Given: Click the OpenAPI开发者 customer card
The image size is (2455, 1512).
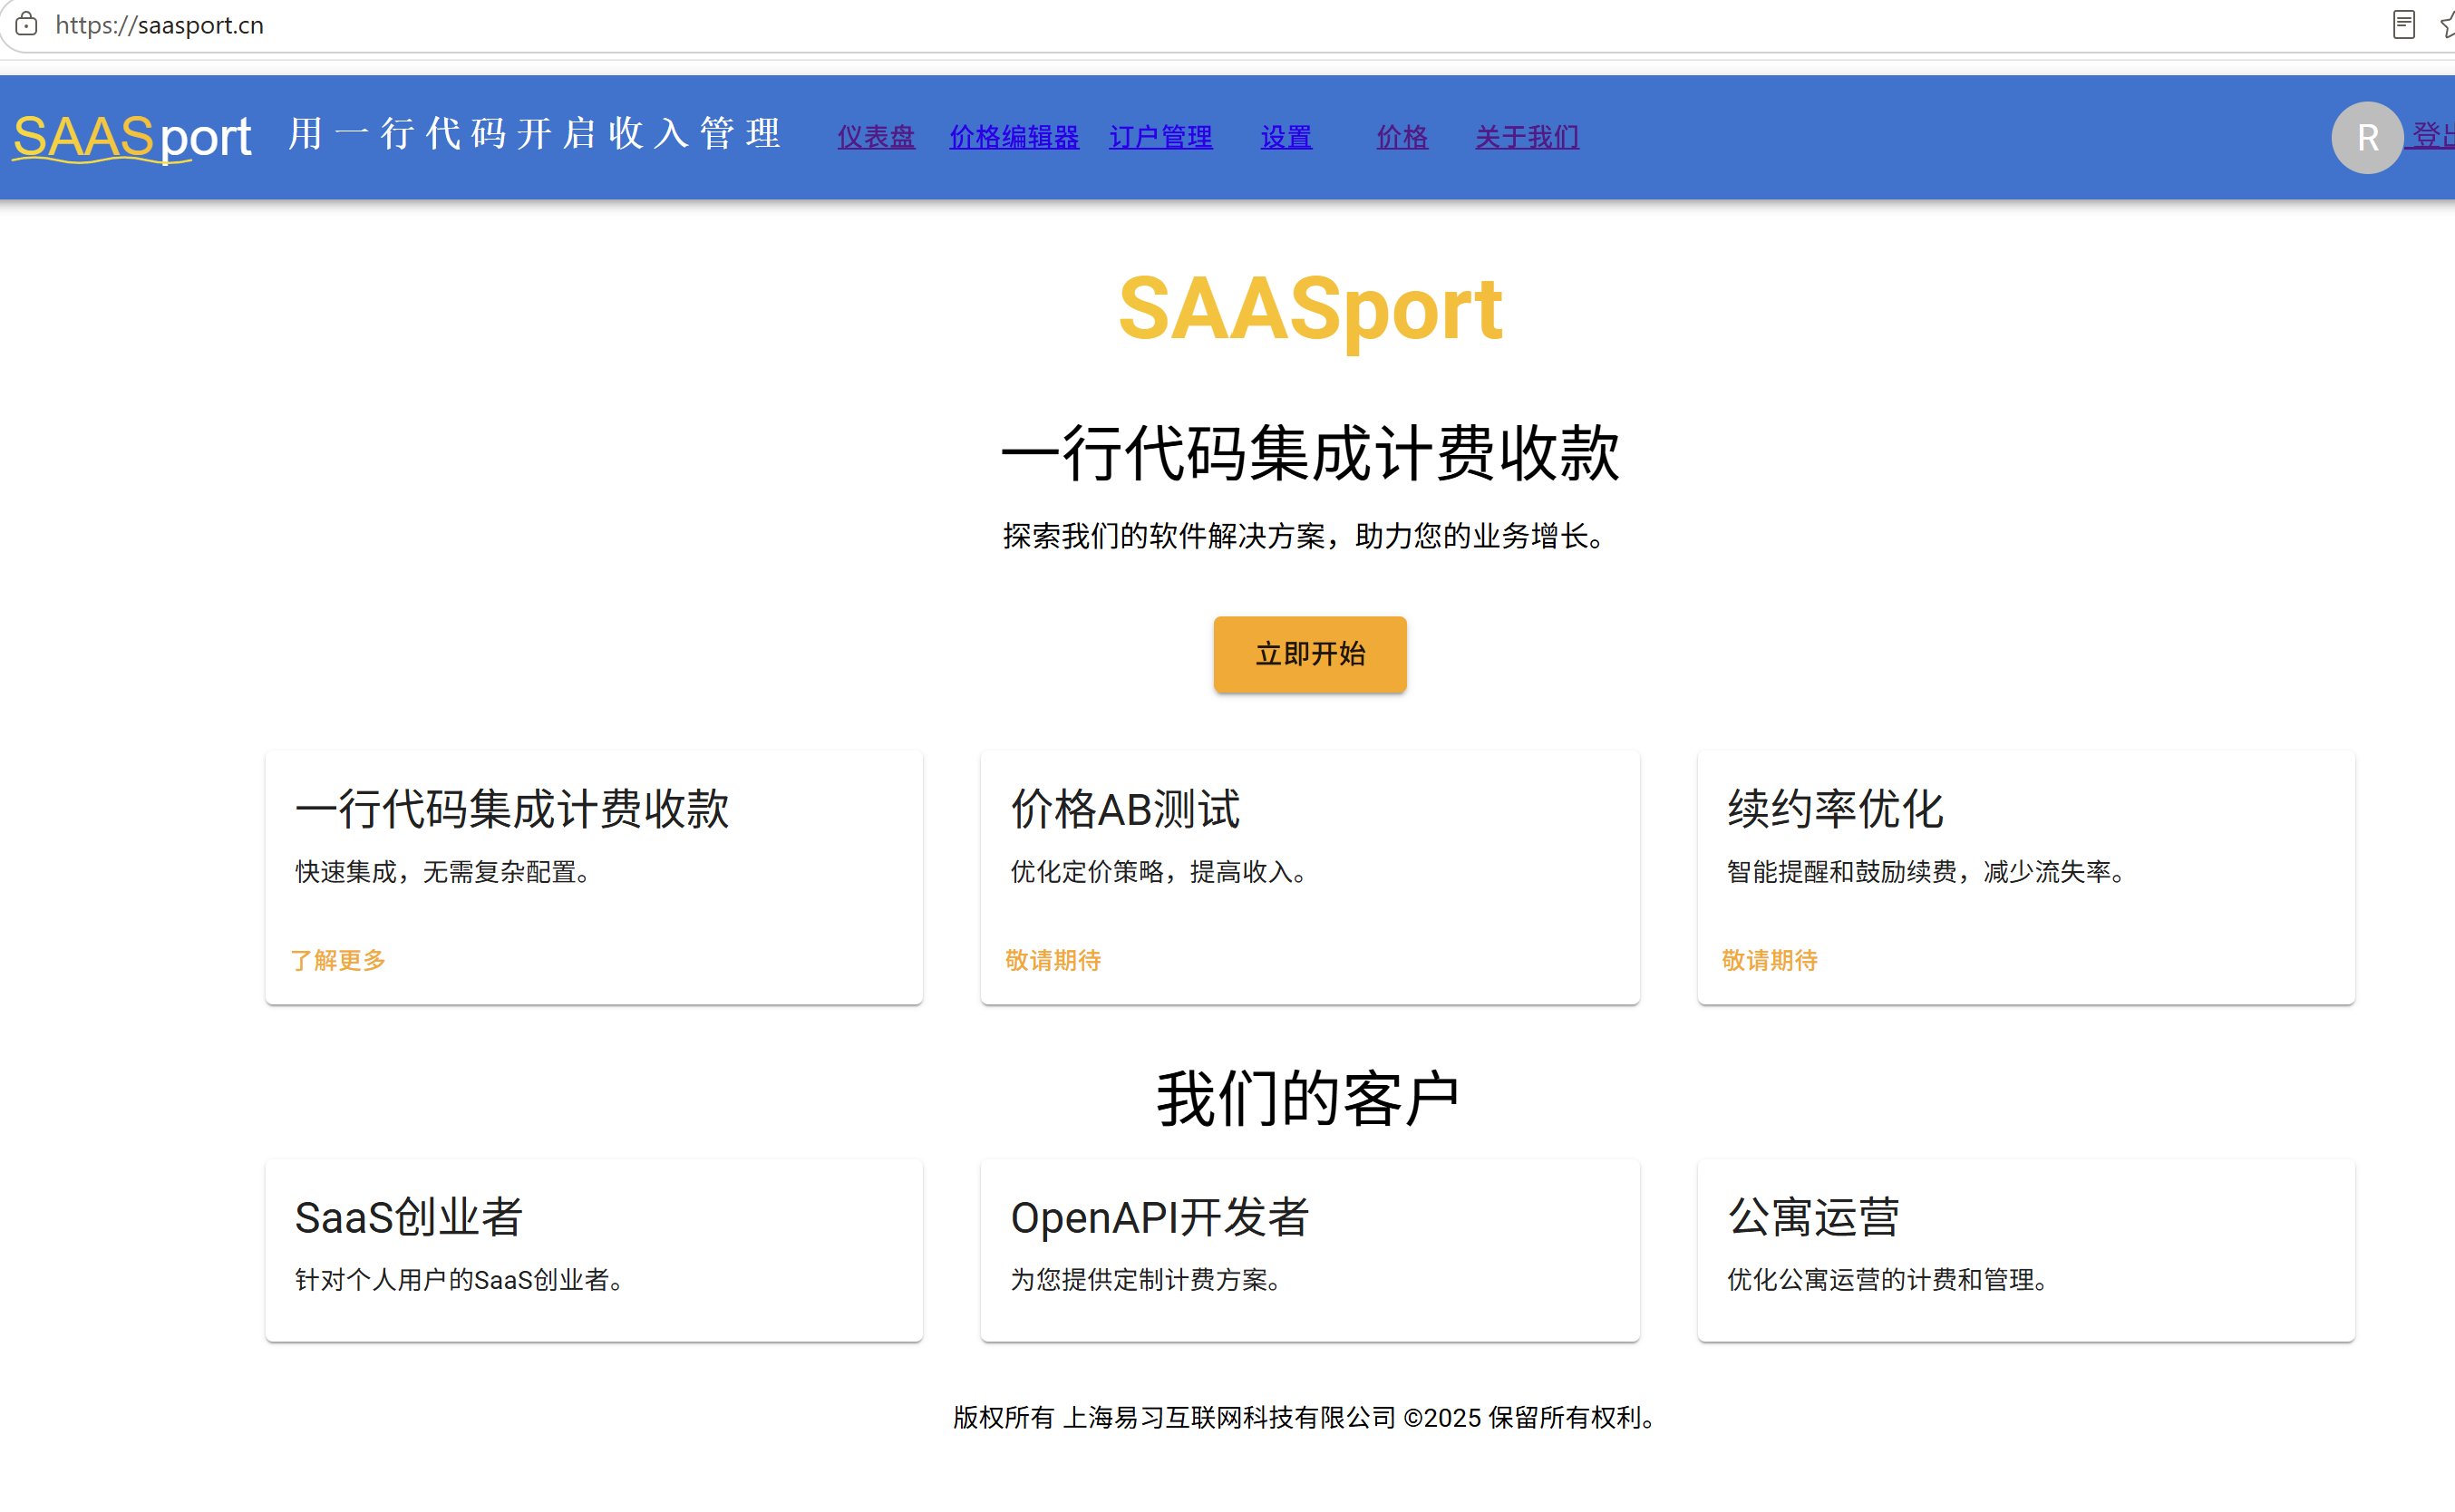Looking at the screenshot, I should coord(1310,1250).
